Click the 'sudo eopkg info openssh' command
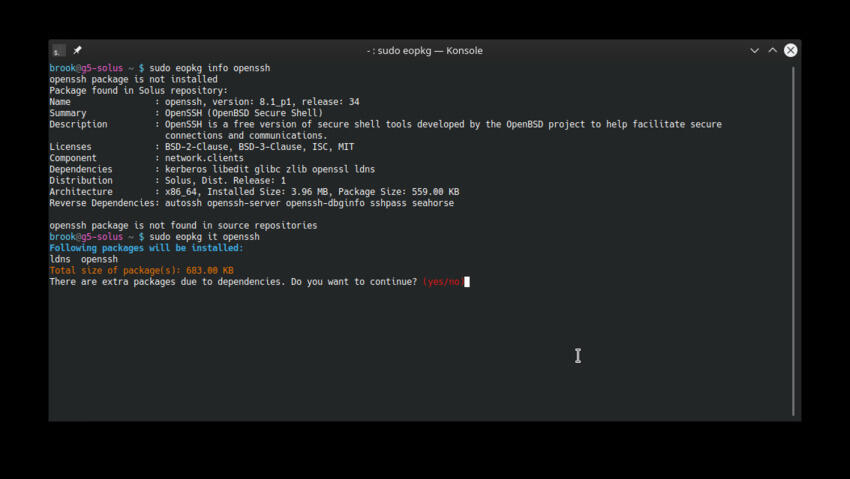The height and width of the screenshot is (479, 850). (x=209, y=68)
